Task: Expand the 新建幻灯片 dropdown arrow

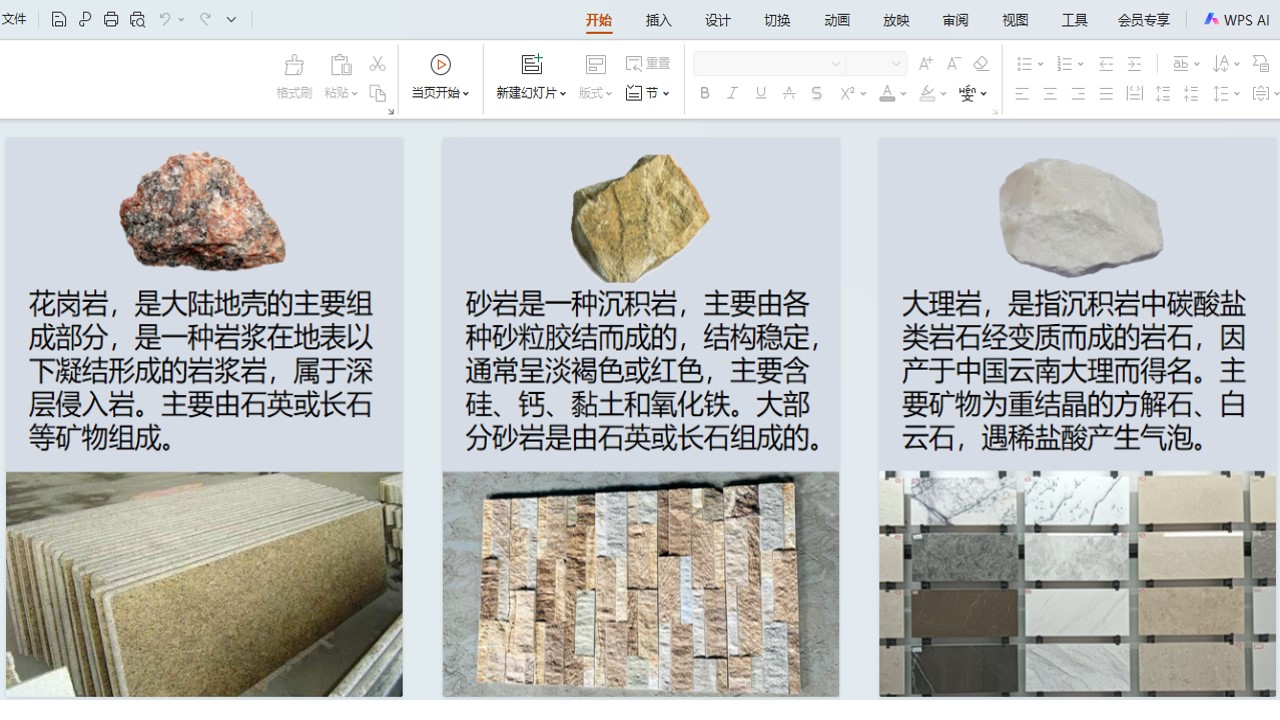Action: pos(563,94)
